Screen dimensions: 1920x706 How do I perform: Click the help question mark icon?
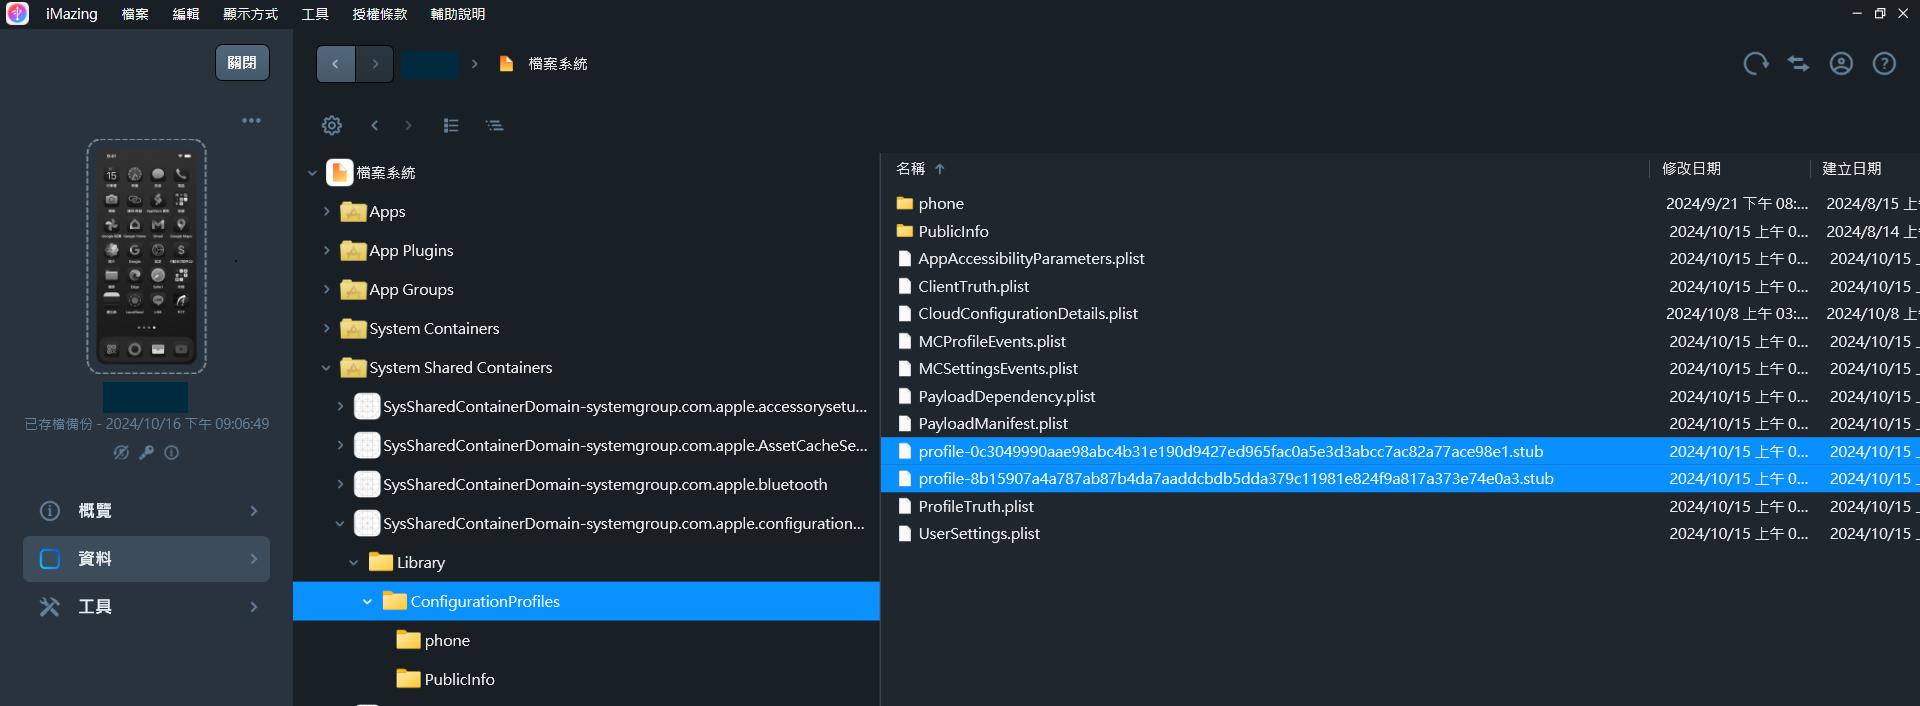tap(1884, 64)
